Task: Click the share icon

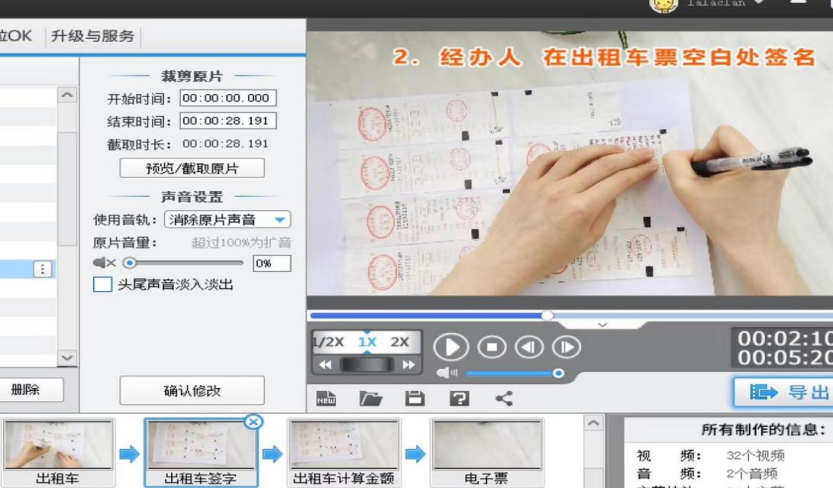Action: (x=504, y=398)
